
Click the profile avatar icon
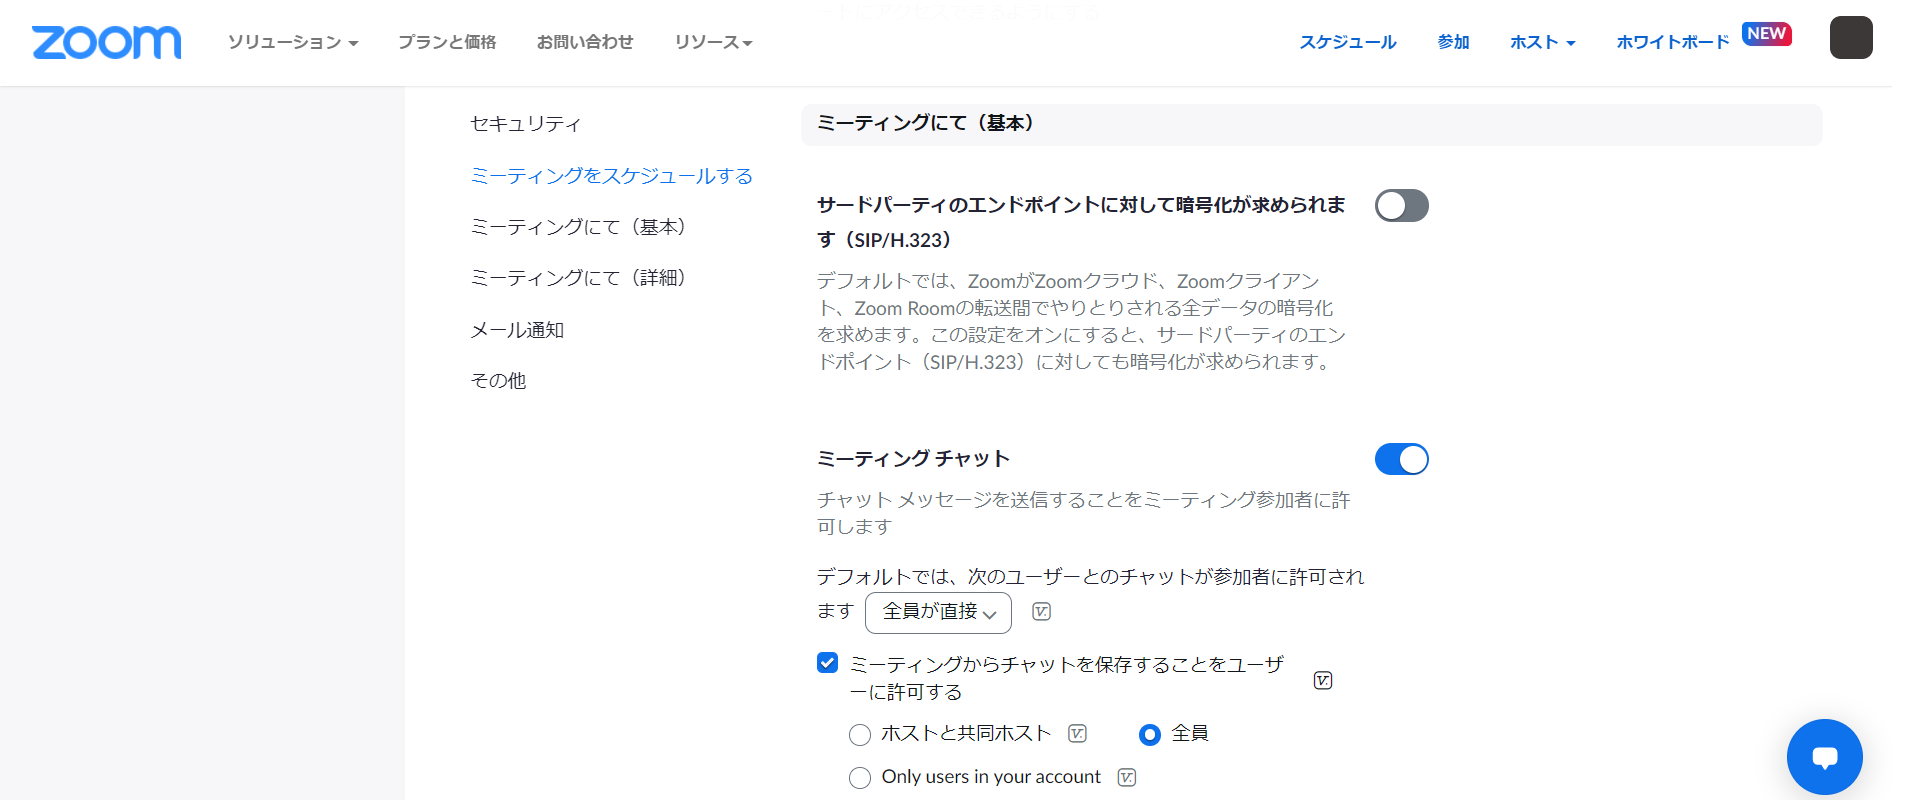click(x=1850, y=38)
